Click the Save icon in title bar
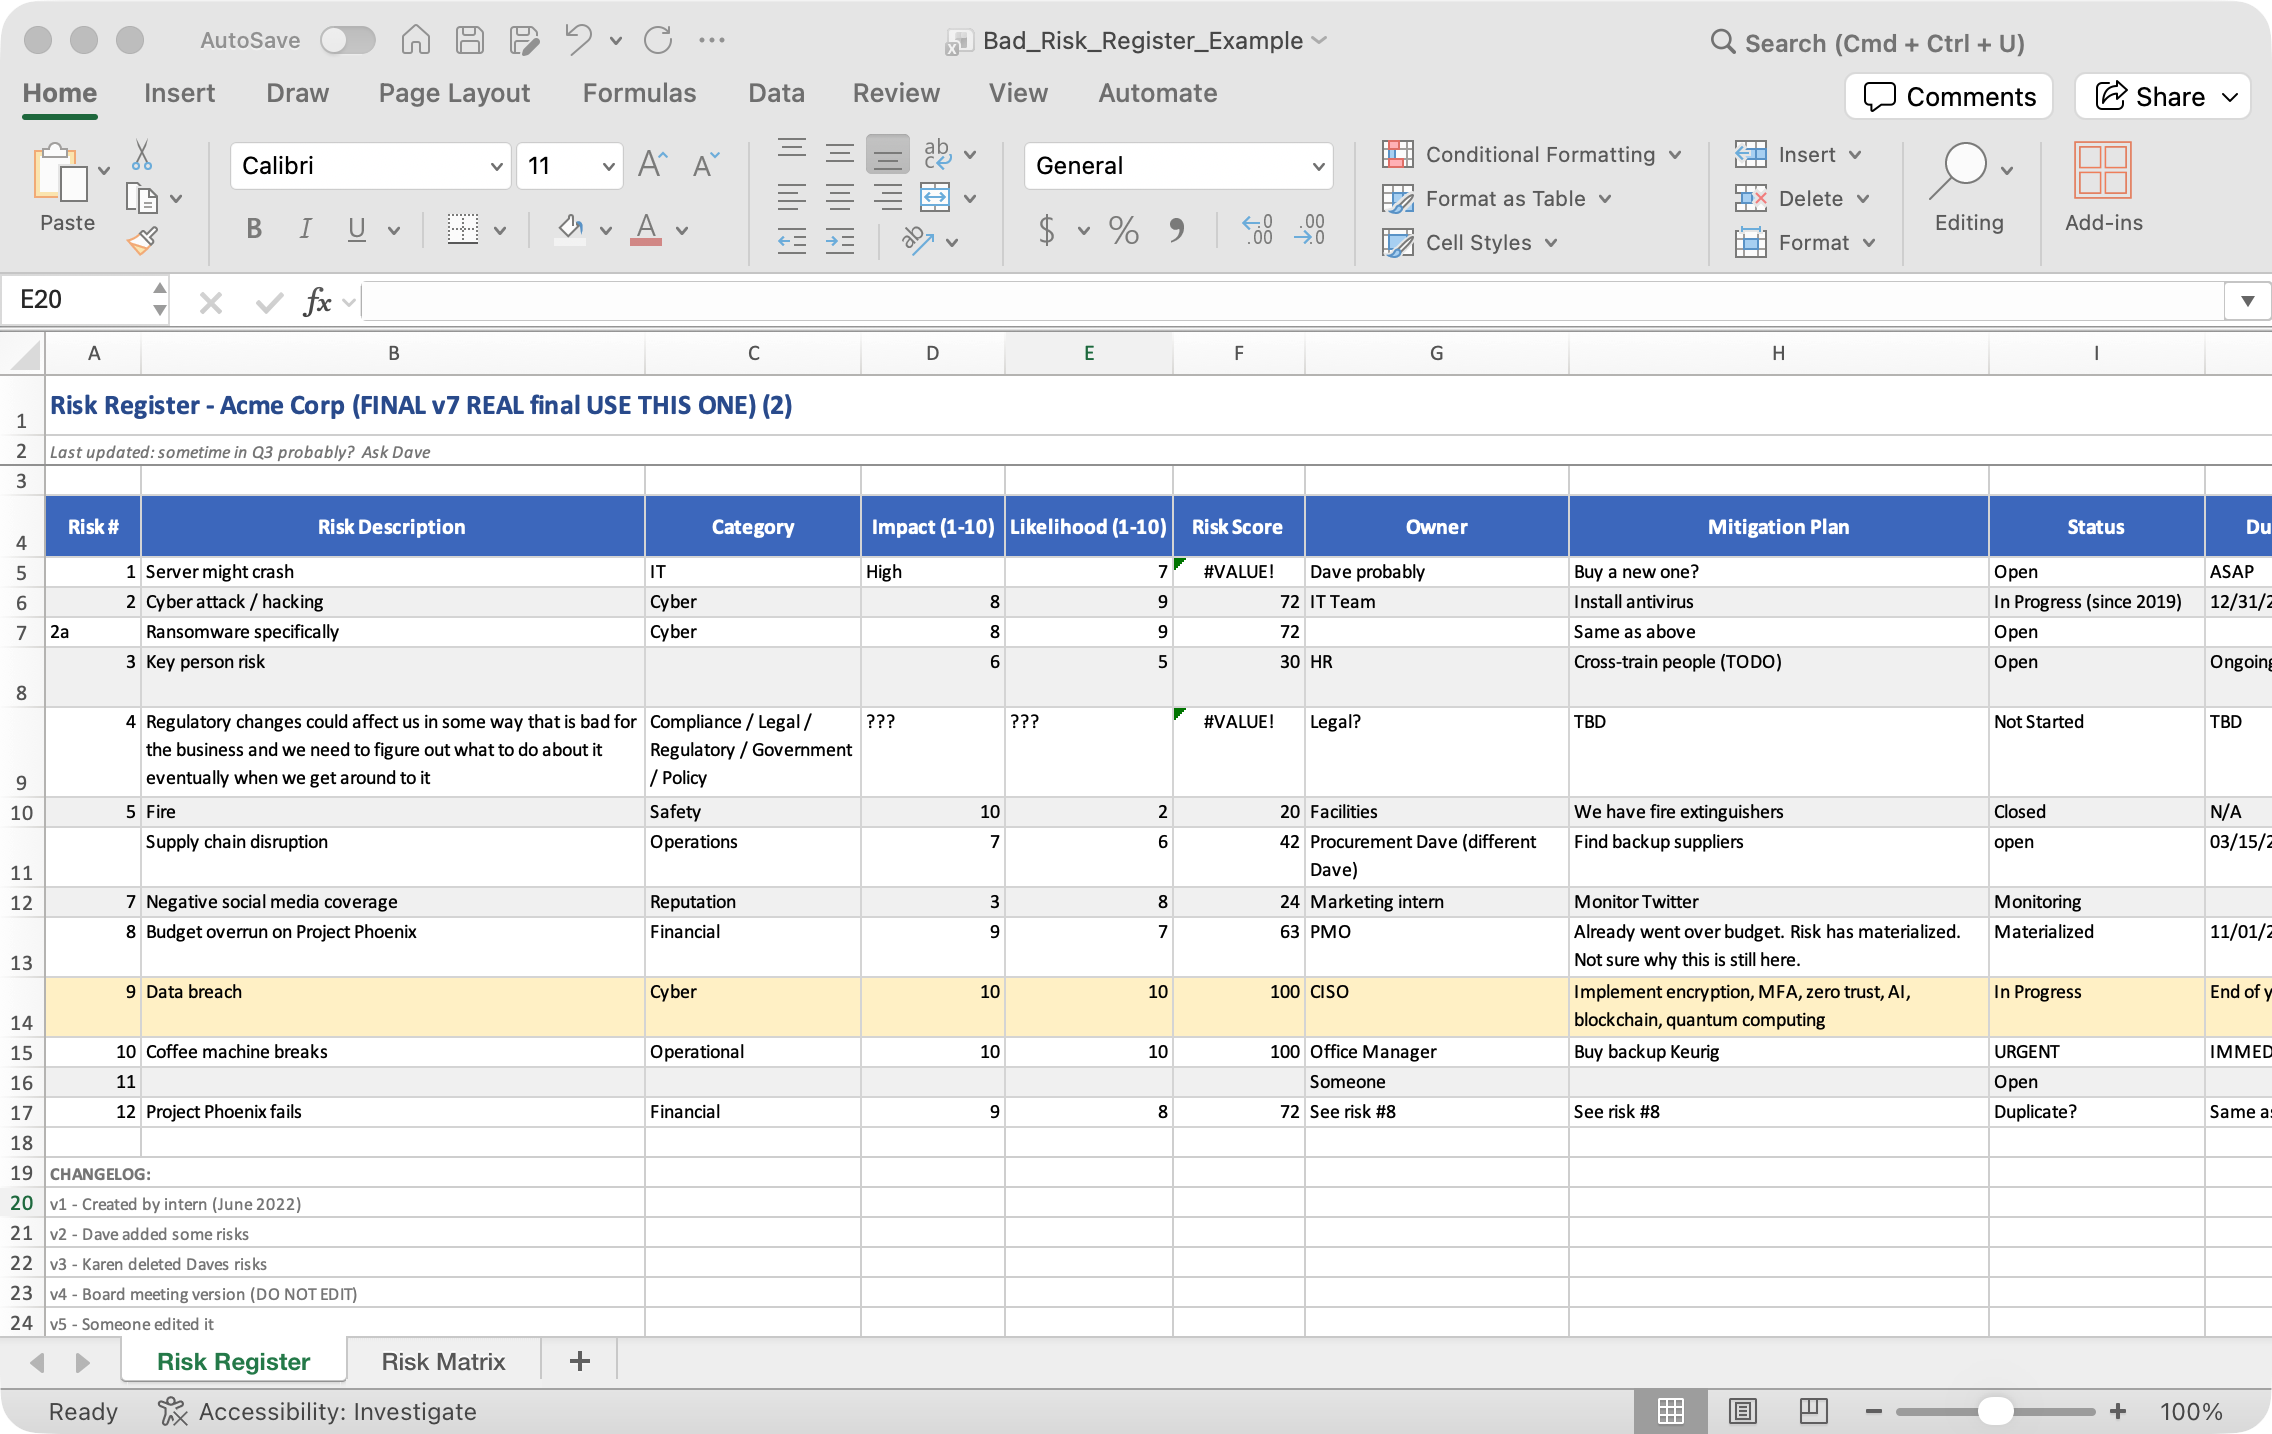This screenshot has height=1434, width=2272. [469, 40]
